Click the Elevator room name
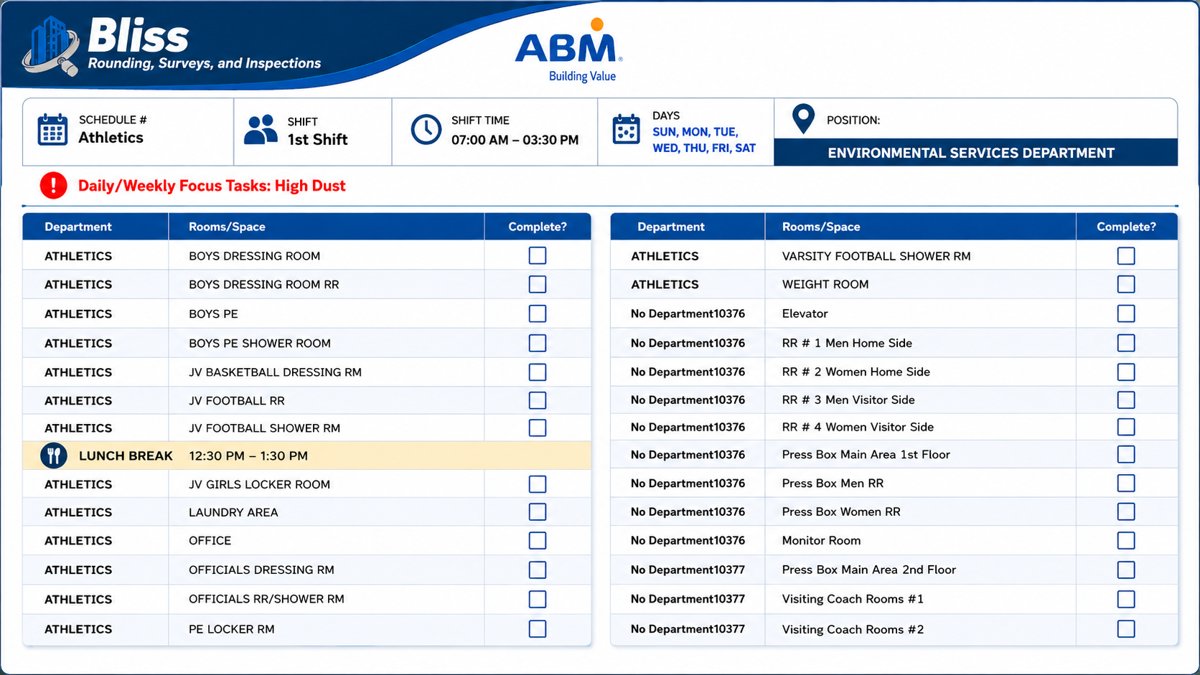 (x=805, y=314)
